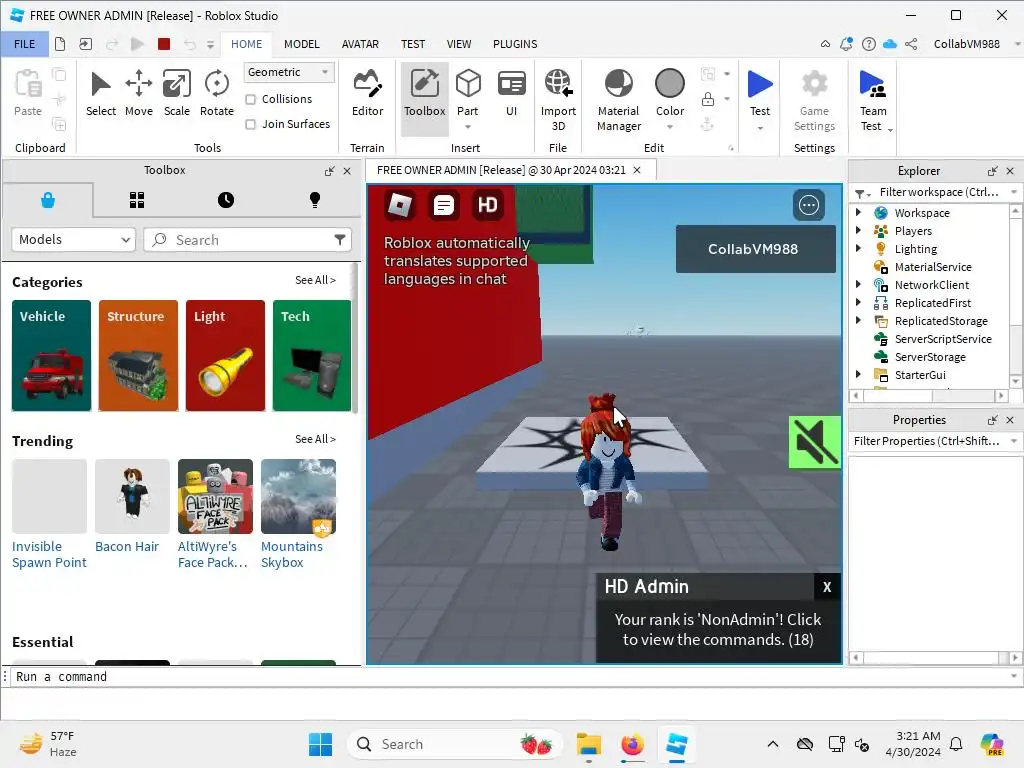
Task: Click the notifications bell in title ribbon
Action: pyautogui.click(x=846, y=44)
